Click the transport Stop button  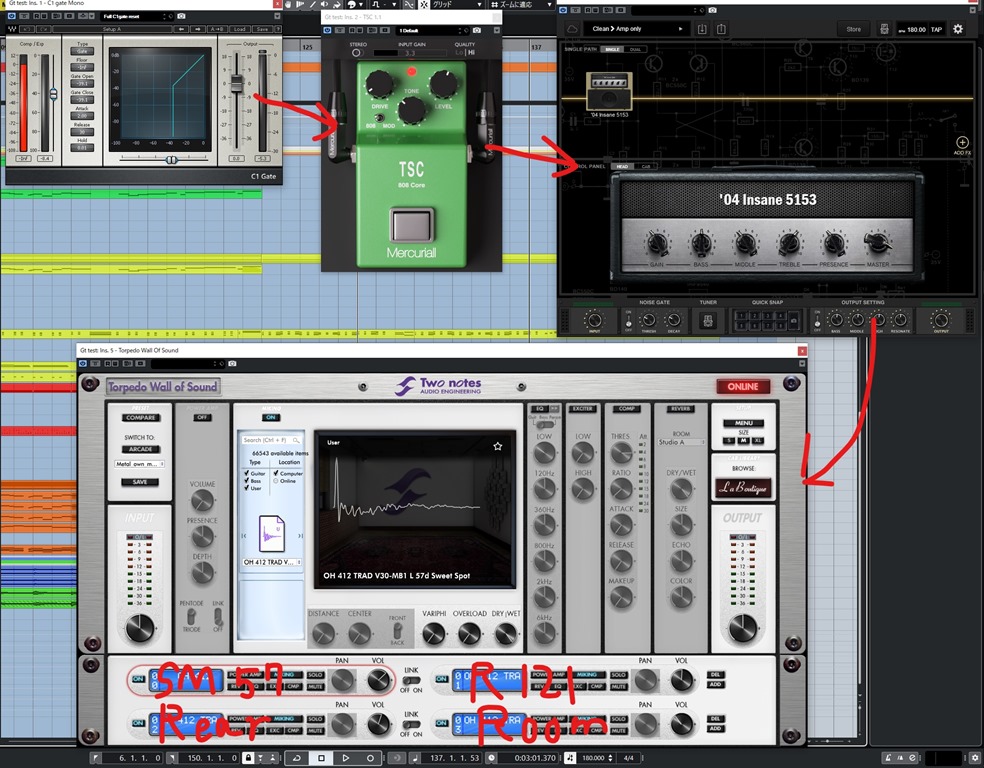(321, 758)
